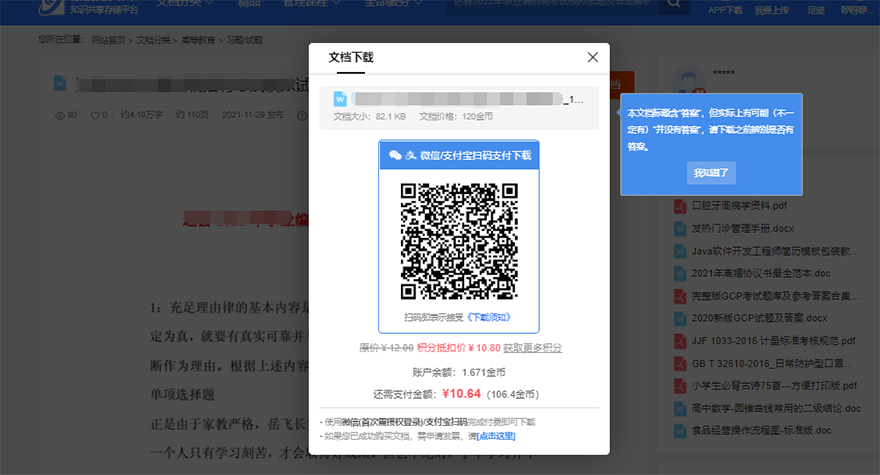Open JJF 1033-2016 计量标准考核规范.pdf
This screenshot has height=475, width=880.
tap(773, 341)
